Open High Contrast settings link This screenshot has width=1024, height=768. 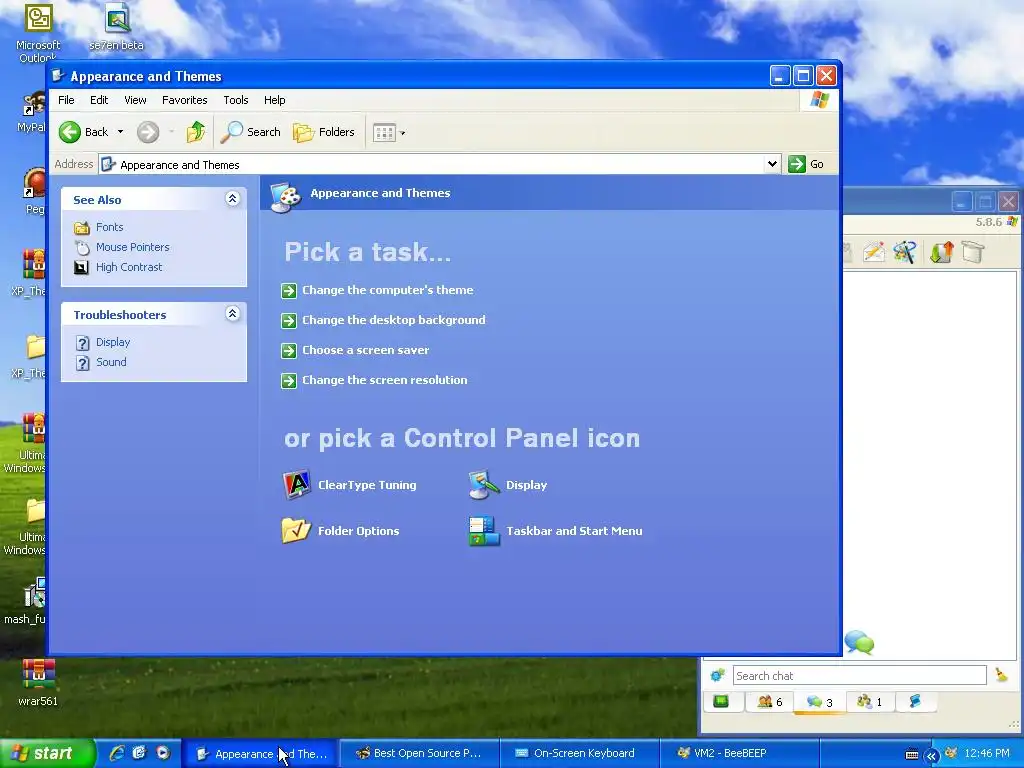[129, 267]
